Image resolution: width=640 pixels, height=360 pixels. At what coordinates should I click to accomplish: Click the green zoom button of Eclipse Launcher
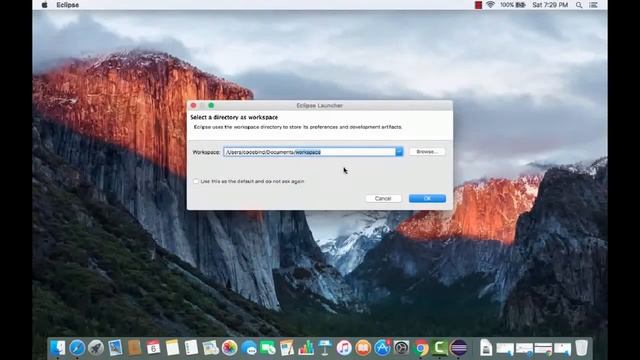(x=211, y=105)
